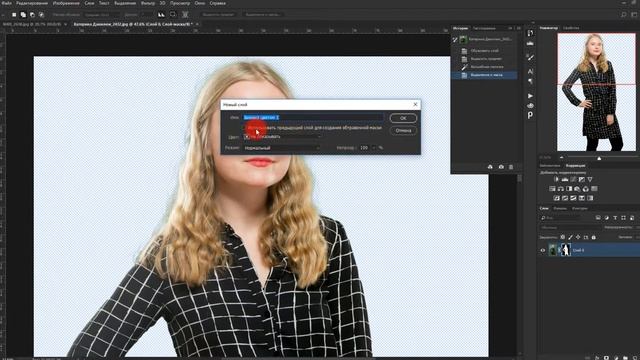640x360 pixels.
Task: Open the P-shaped collapsed panel icon
Action: pos(530,116)
